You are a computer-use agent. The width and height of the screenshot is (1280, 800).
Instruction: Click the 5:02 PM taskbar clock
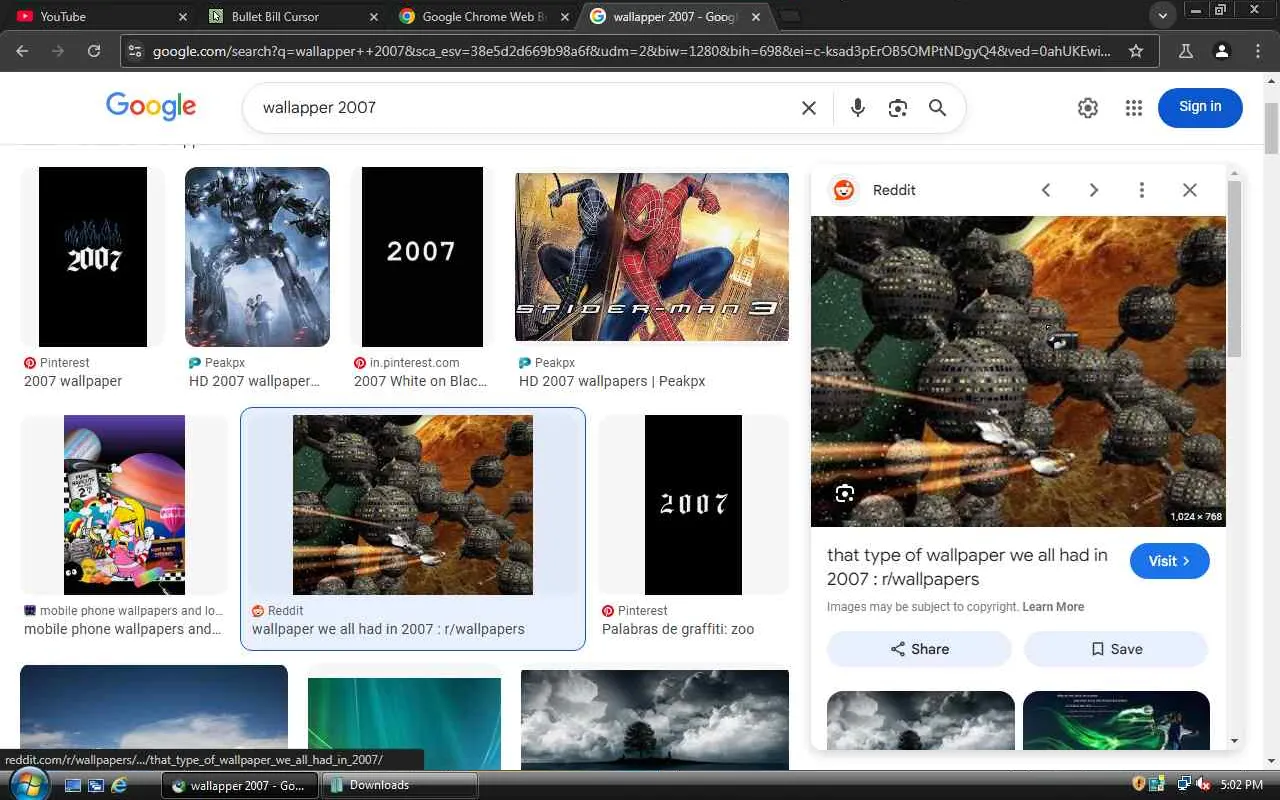tap(1242, 785)
